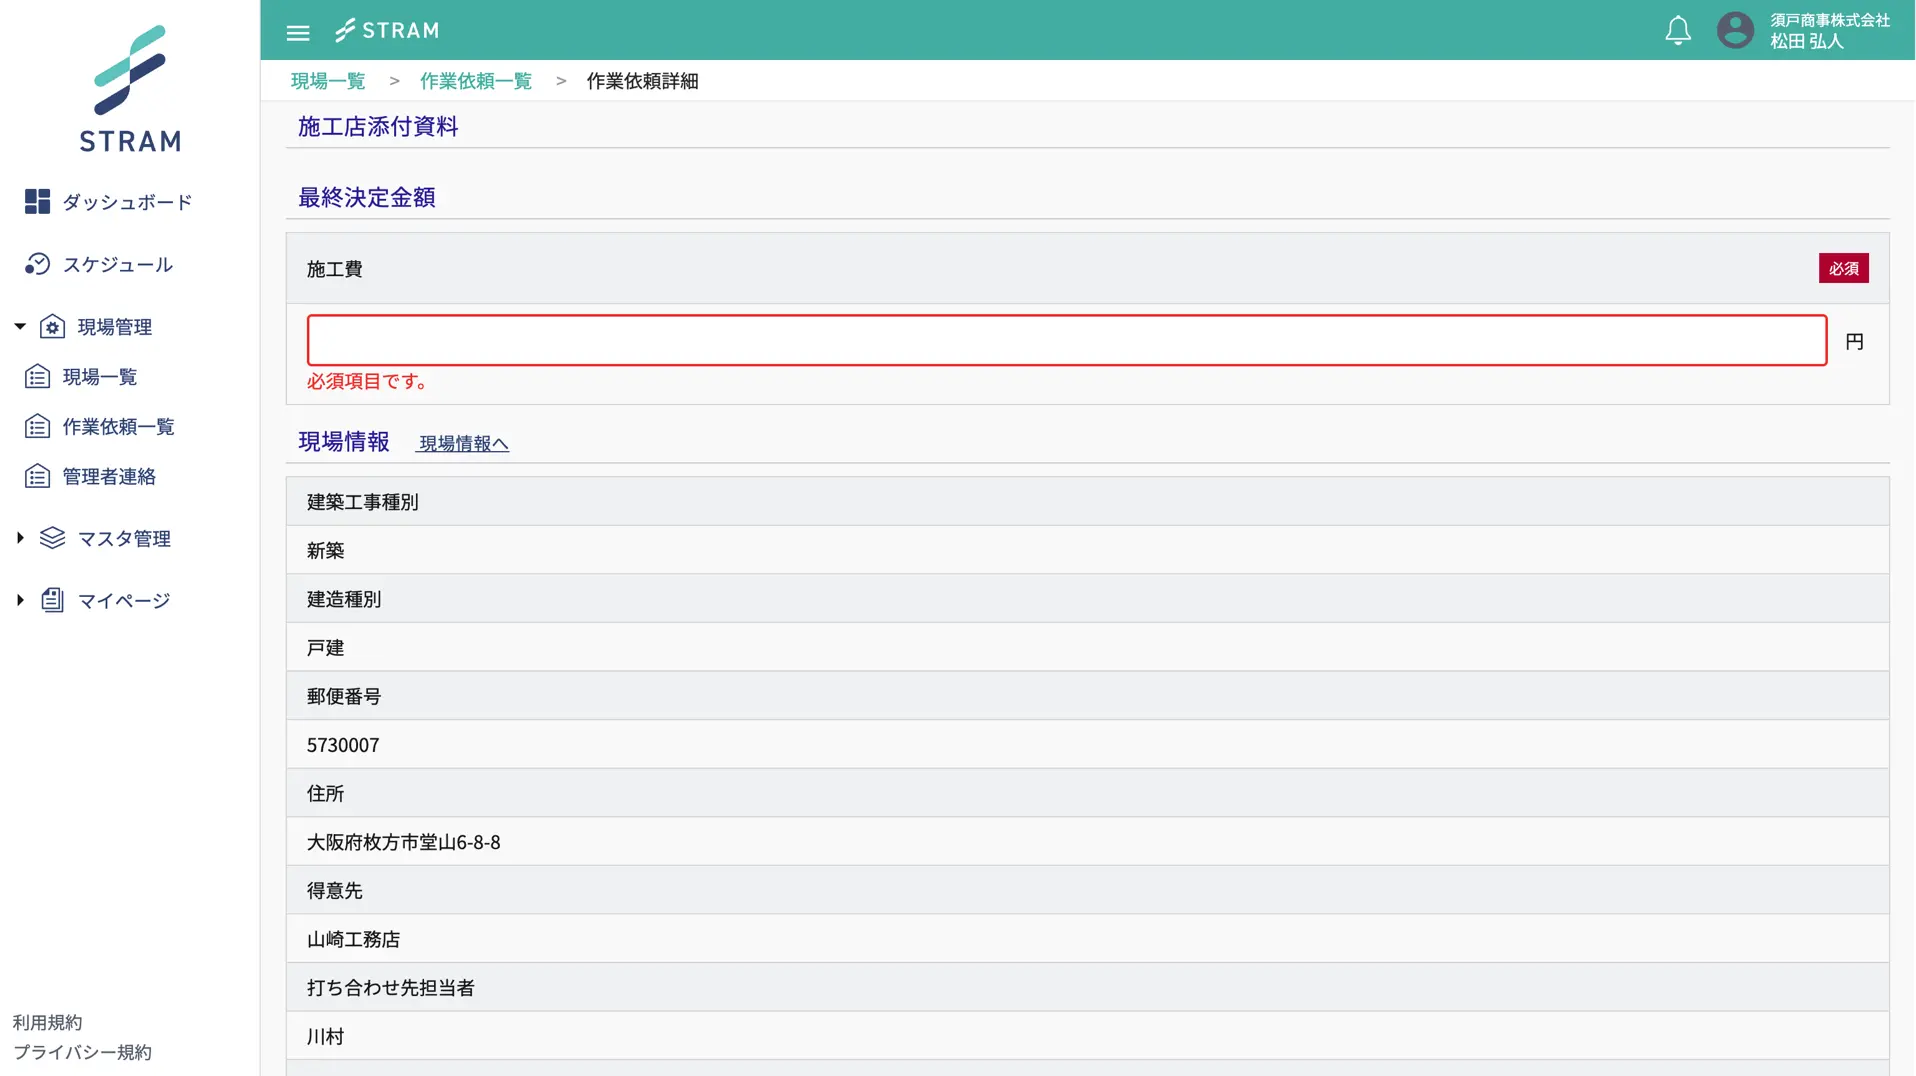Image resolution: width=1916 pixels, height=1076 pixels.
Task: Go back to 作業依頼一覧 breadcrumb
Action: pyautogui.click(x=475, y=81)
